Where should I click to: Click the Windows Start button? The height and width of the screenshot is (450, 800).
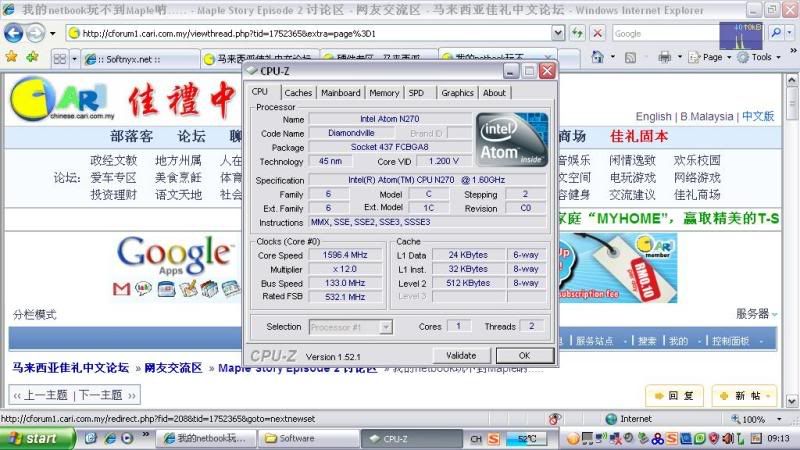(34, 438)
